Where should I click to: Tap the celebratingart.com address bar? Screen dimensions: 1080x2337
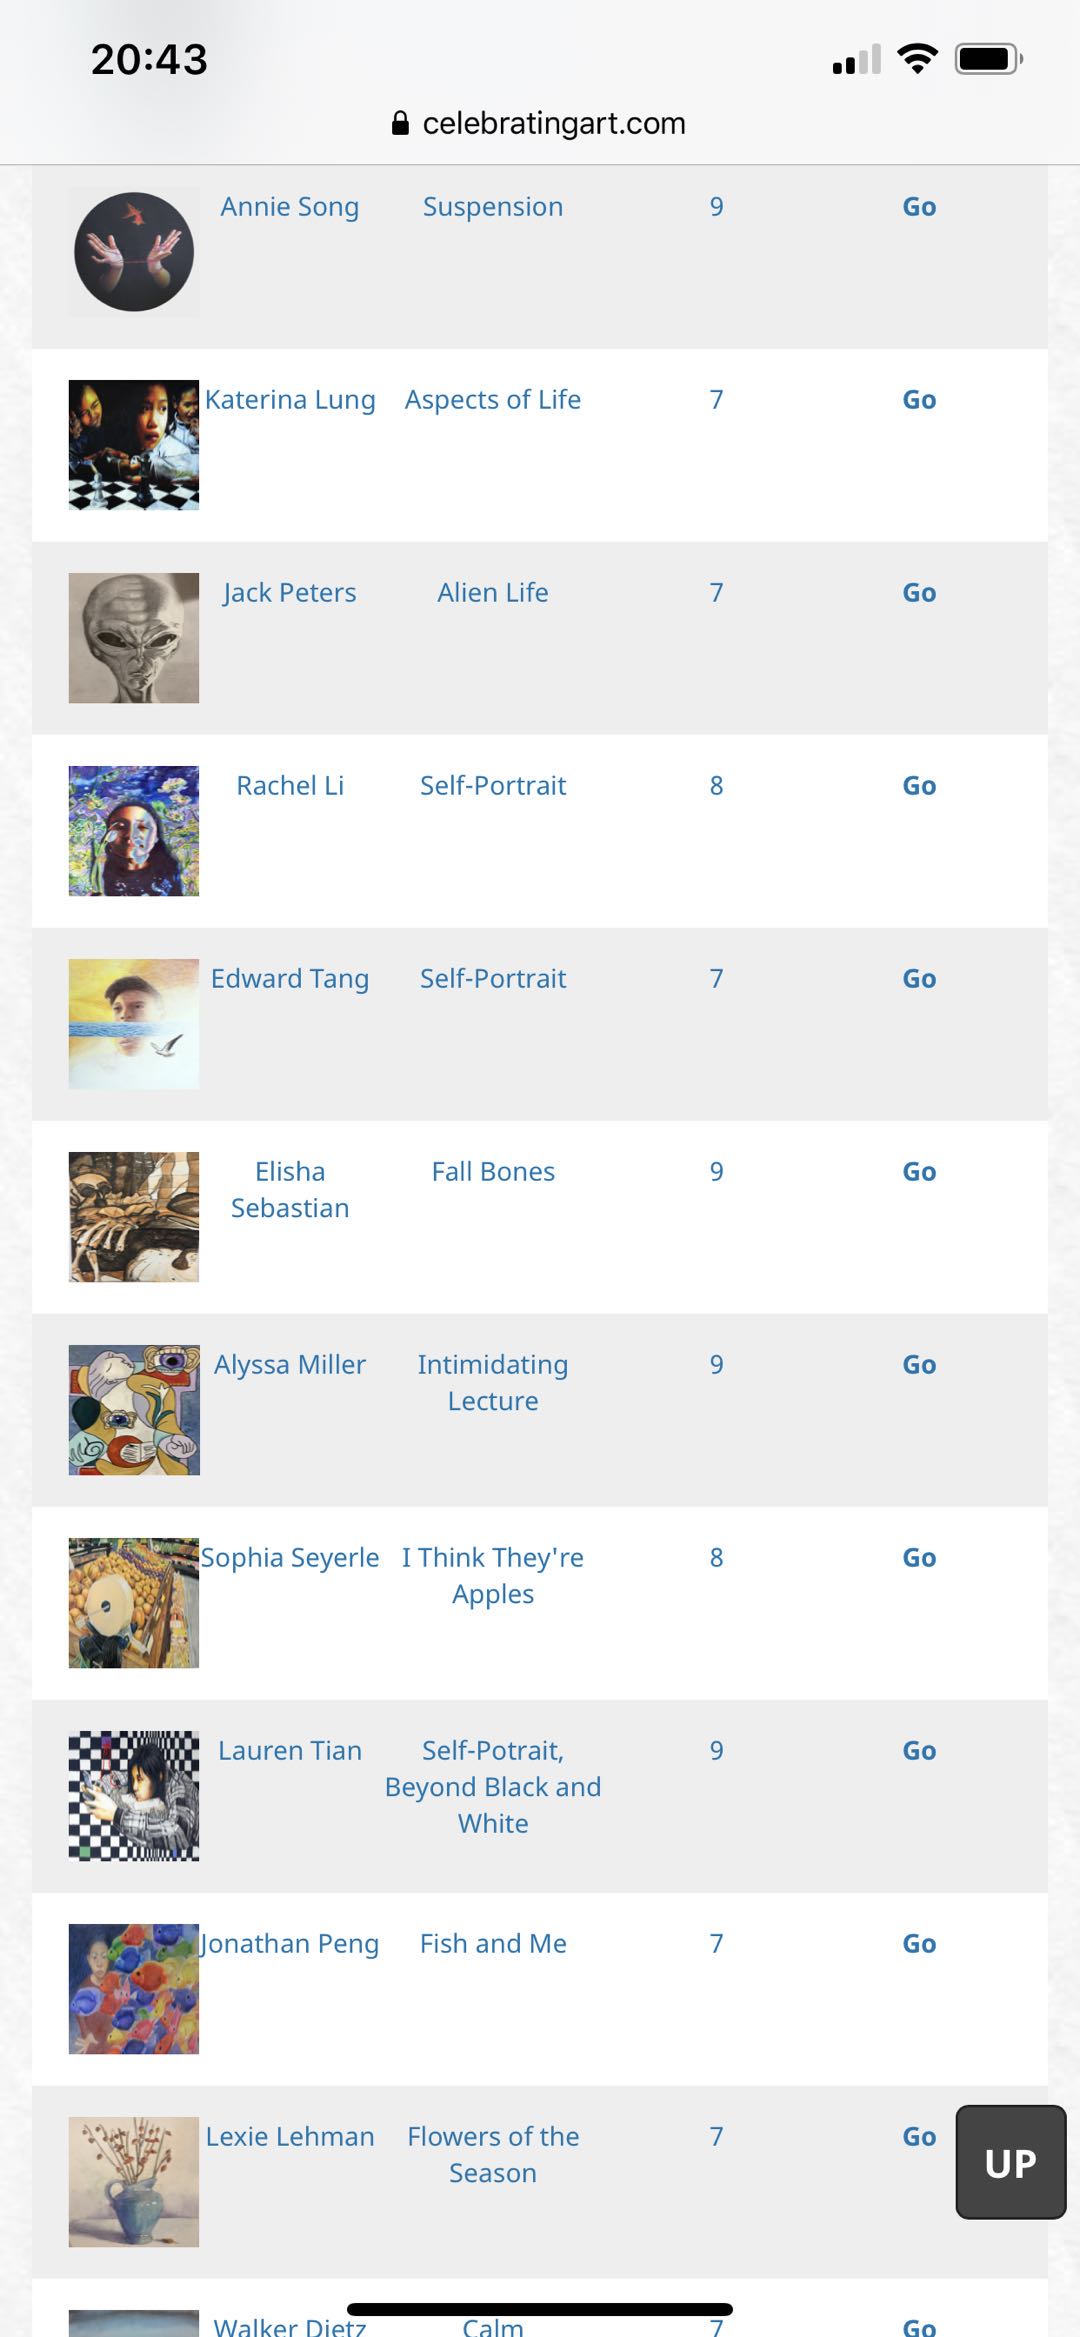click(x=554, y=123)
